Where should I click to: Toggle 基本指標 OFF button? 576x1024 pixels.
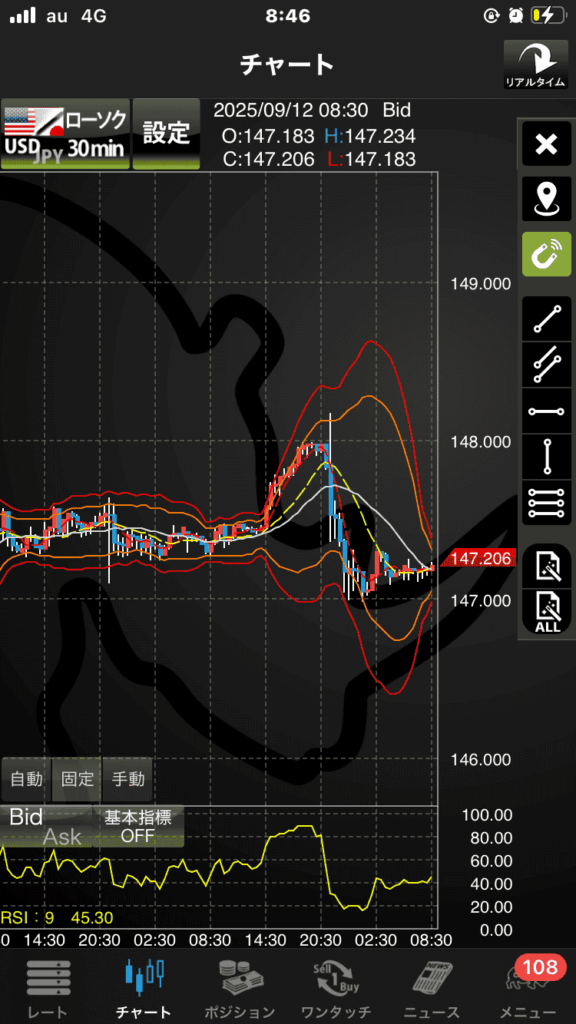coord(138,826)
